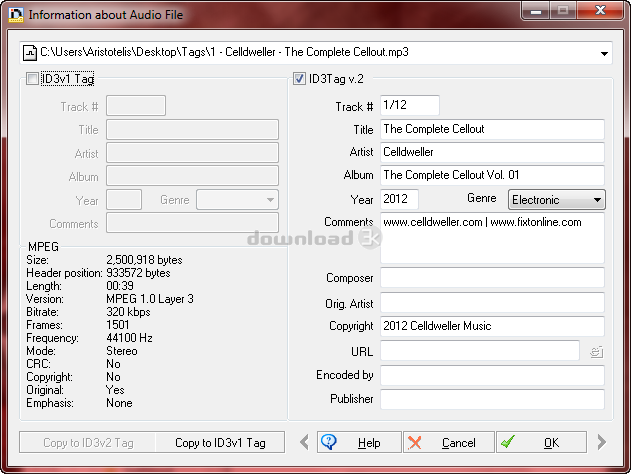Image resolution: width=631 pixels, height=474 pixels.
Task: Click the ID3v1 Artist field
Action: 192,153
